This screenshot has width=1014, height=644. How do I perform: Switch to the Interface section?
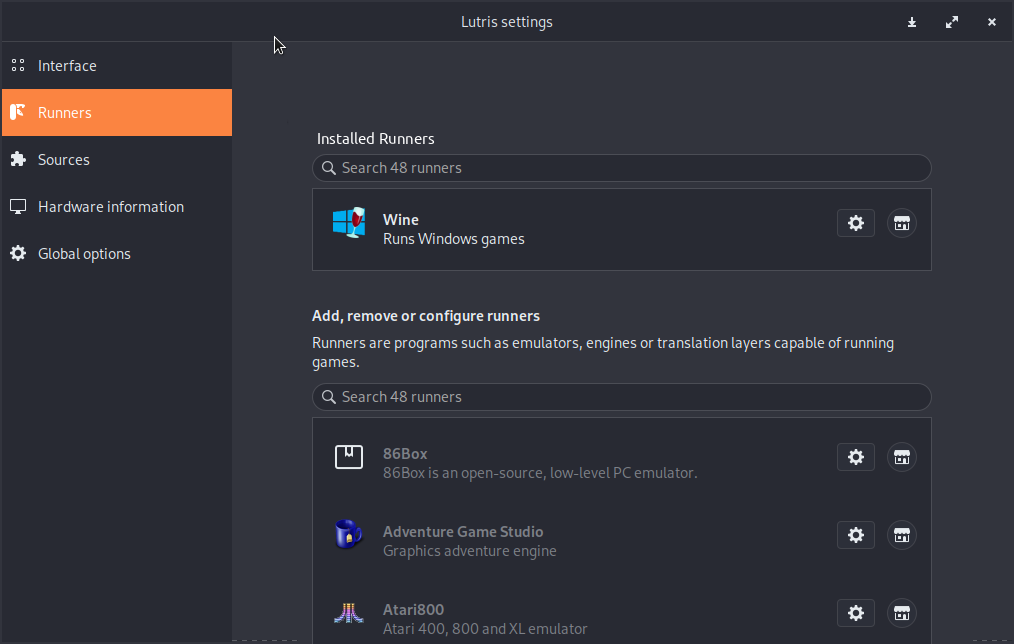67,65
